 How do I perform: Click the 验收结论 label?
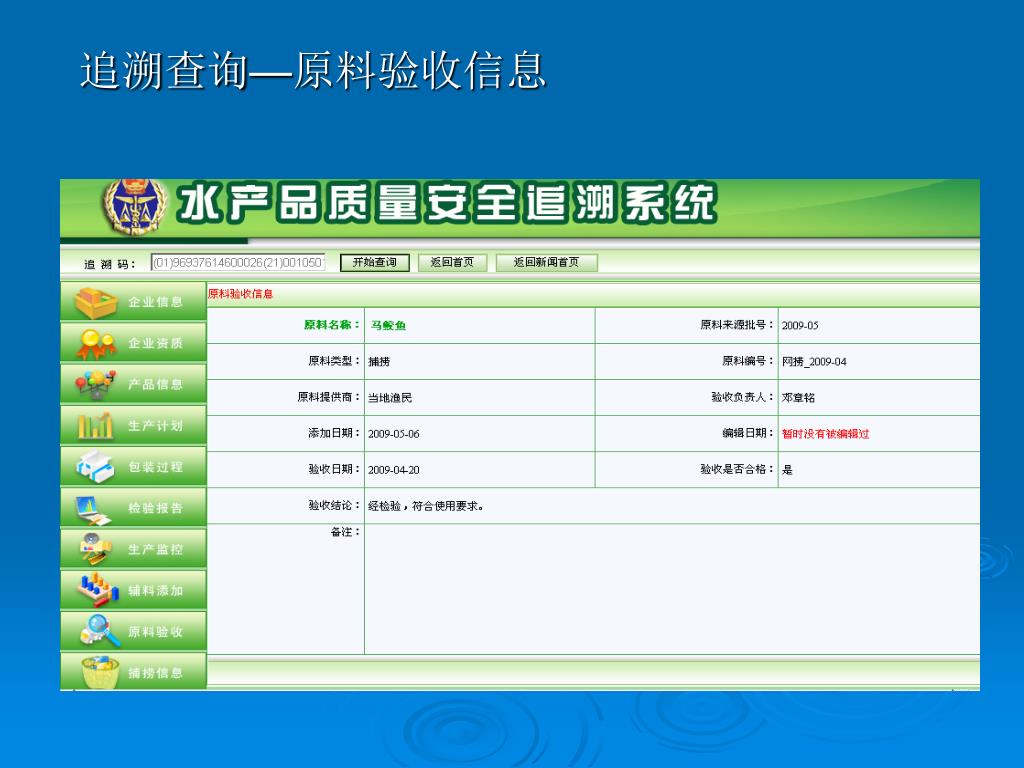pyautogui.click(x=334, y=505)
